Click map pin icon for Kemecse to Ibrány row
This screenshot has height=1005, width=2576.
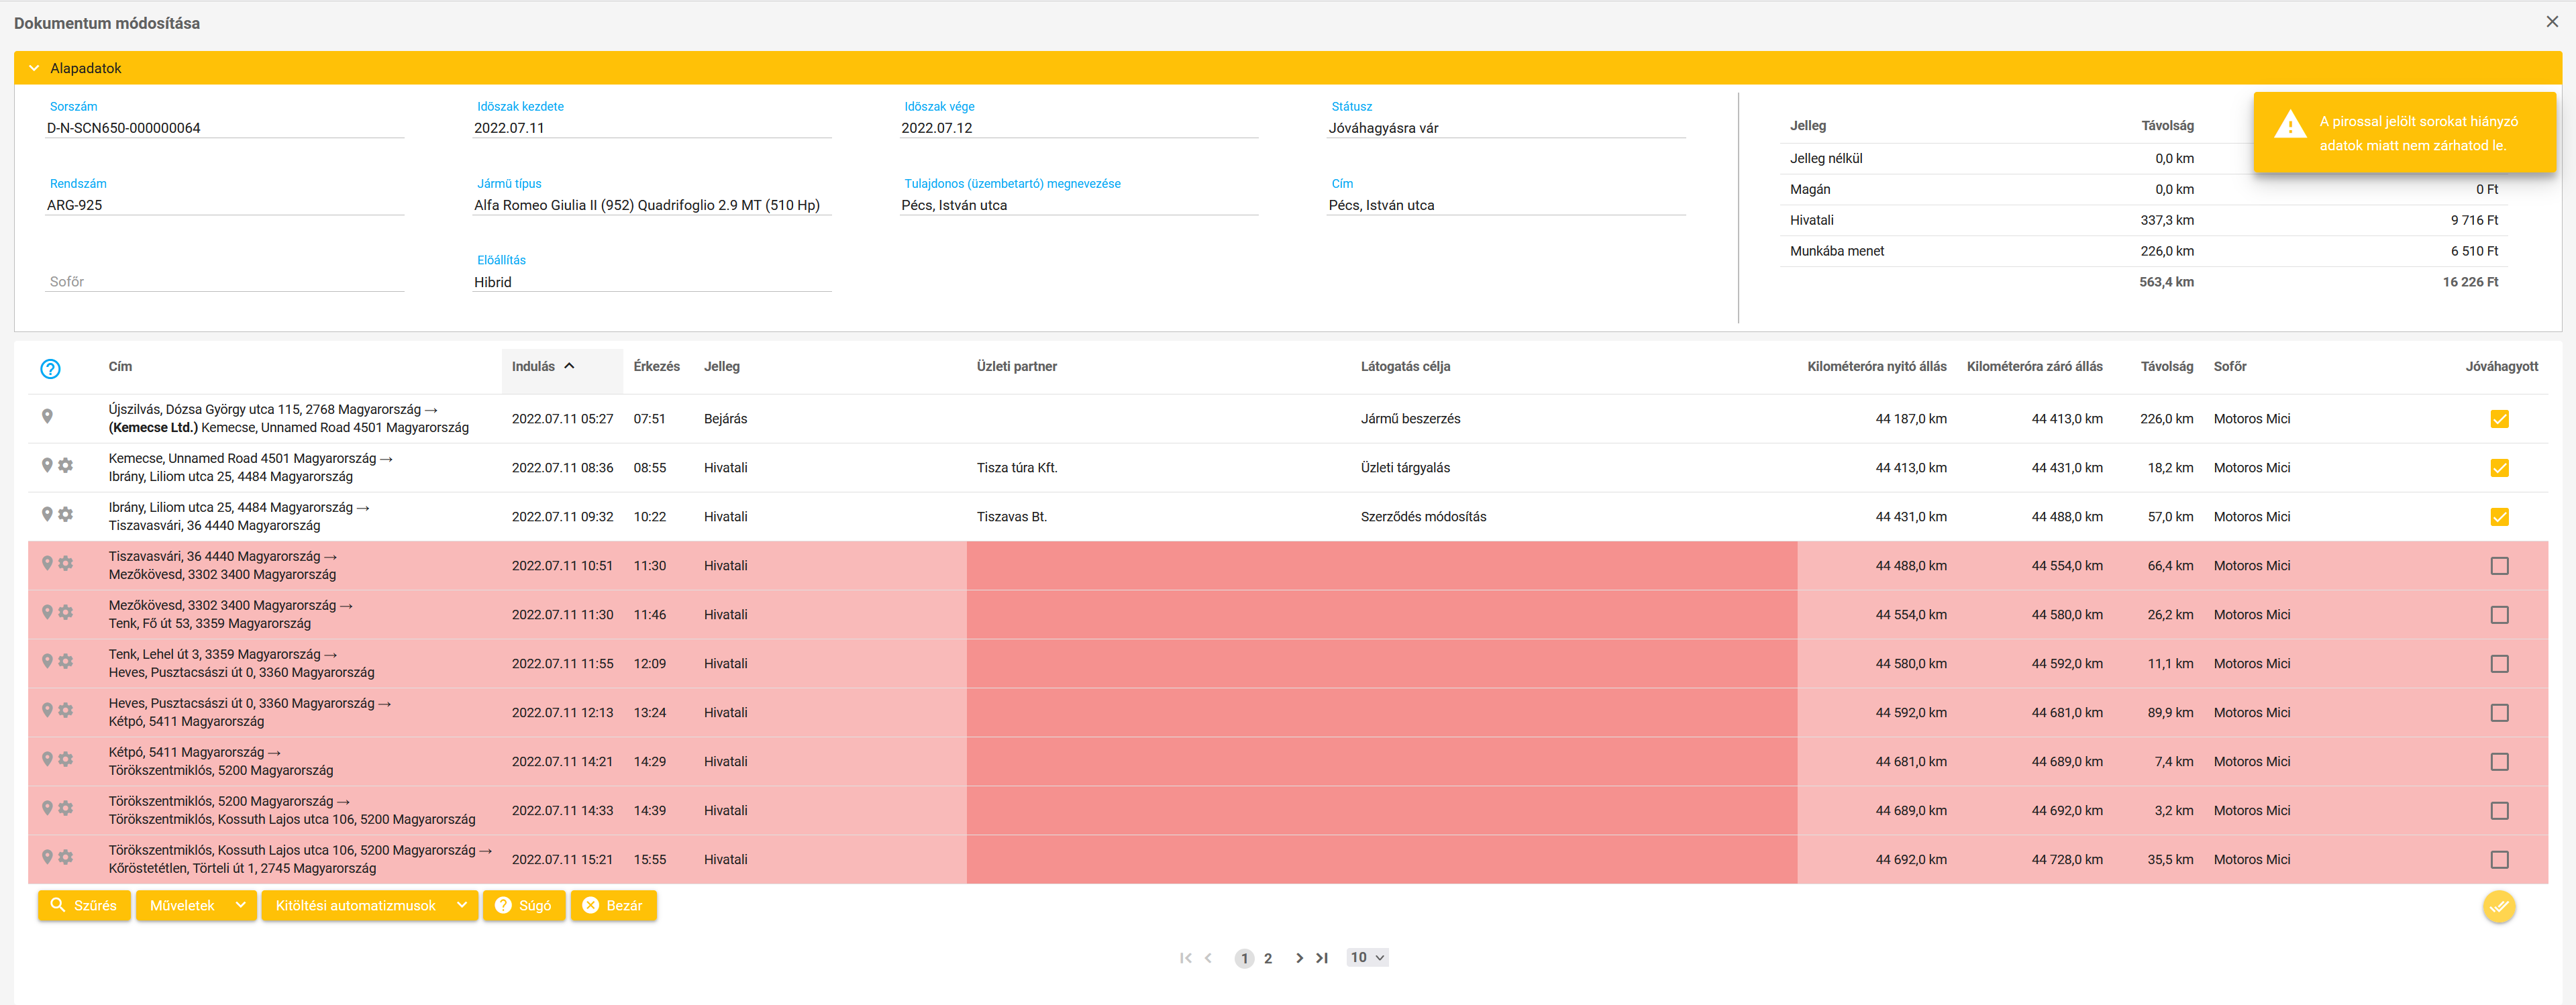point(47,465)
